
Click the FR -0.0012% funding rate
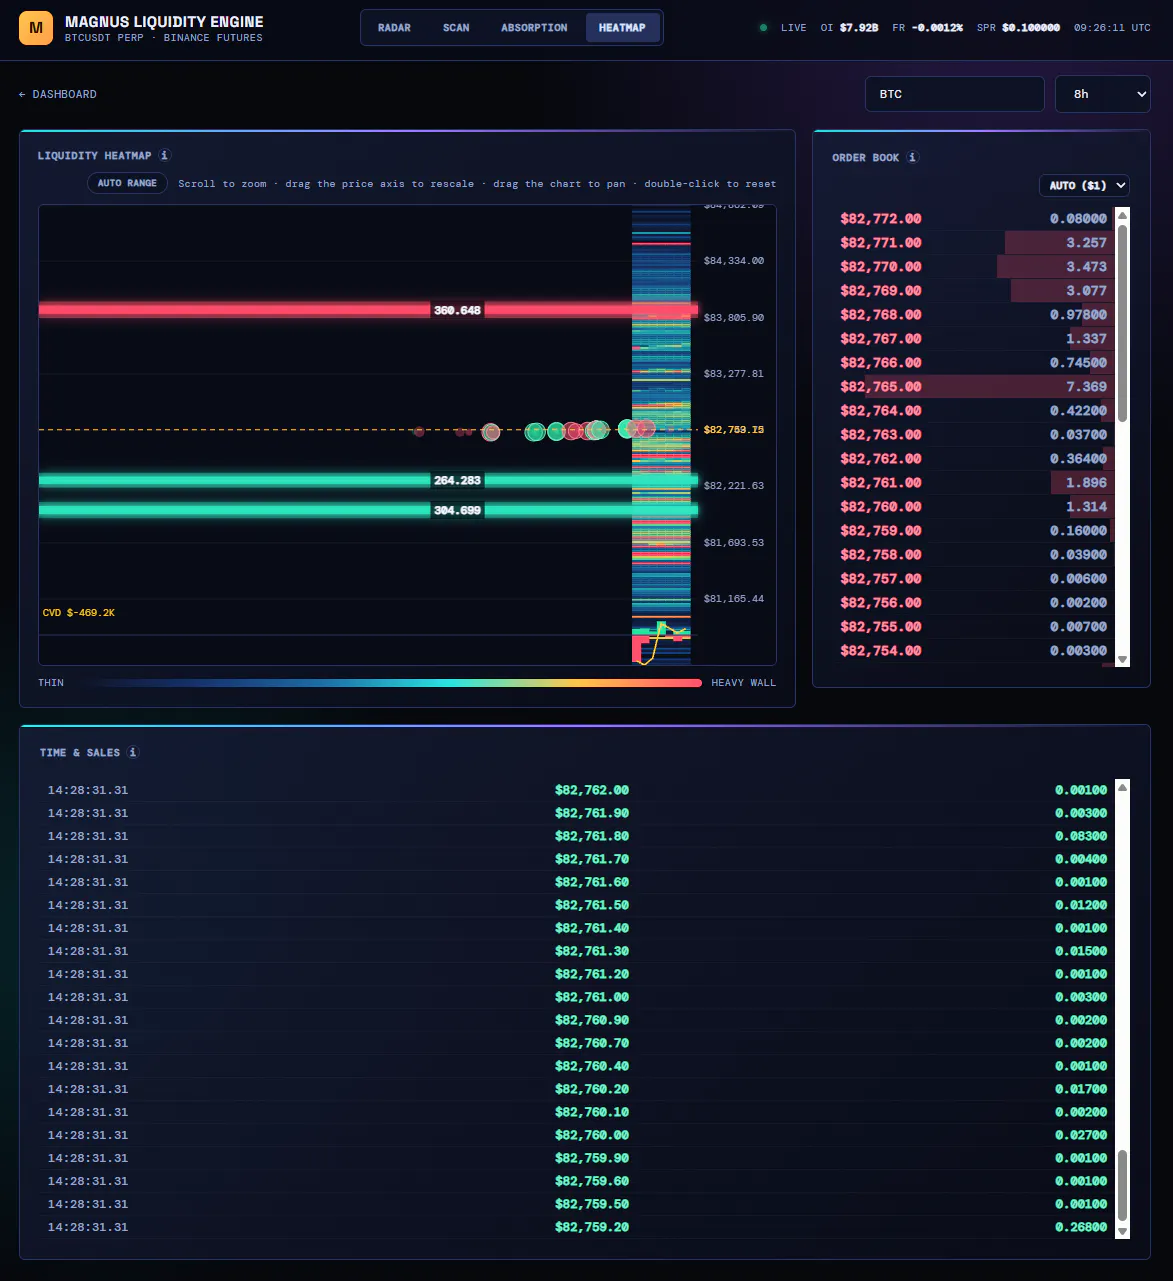(927, 28)
